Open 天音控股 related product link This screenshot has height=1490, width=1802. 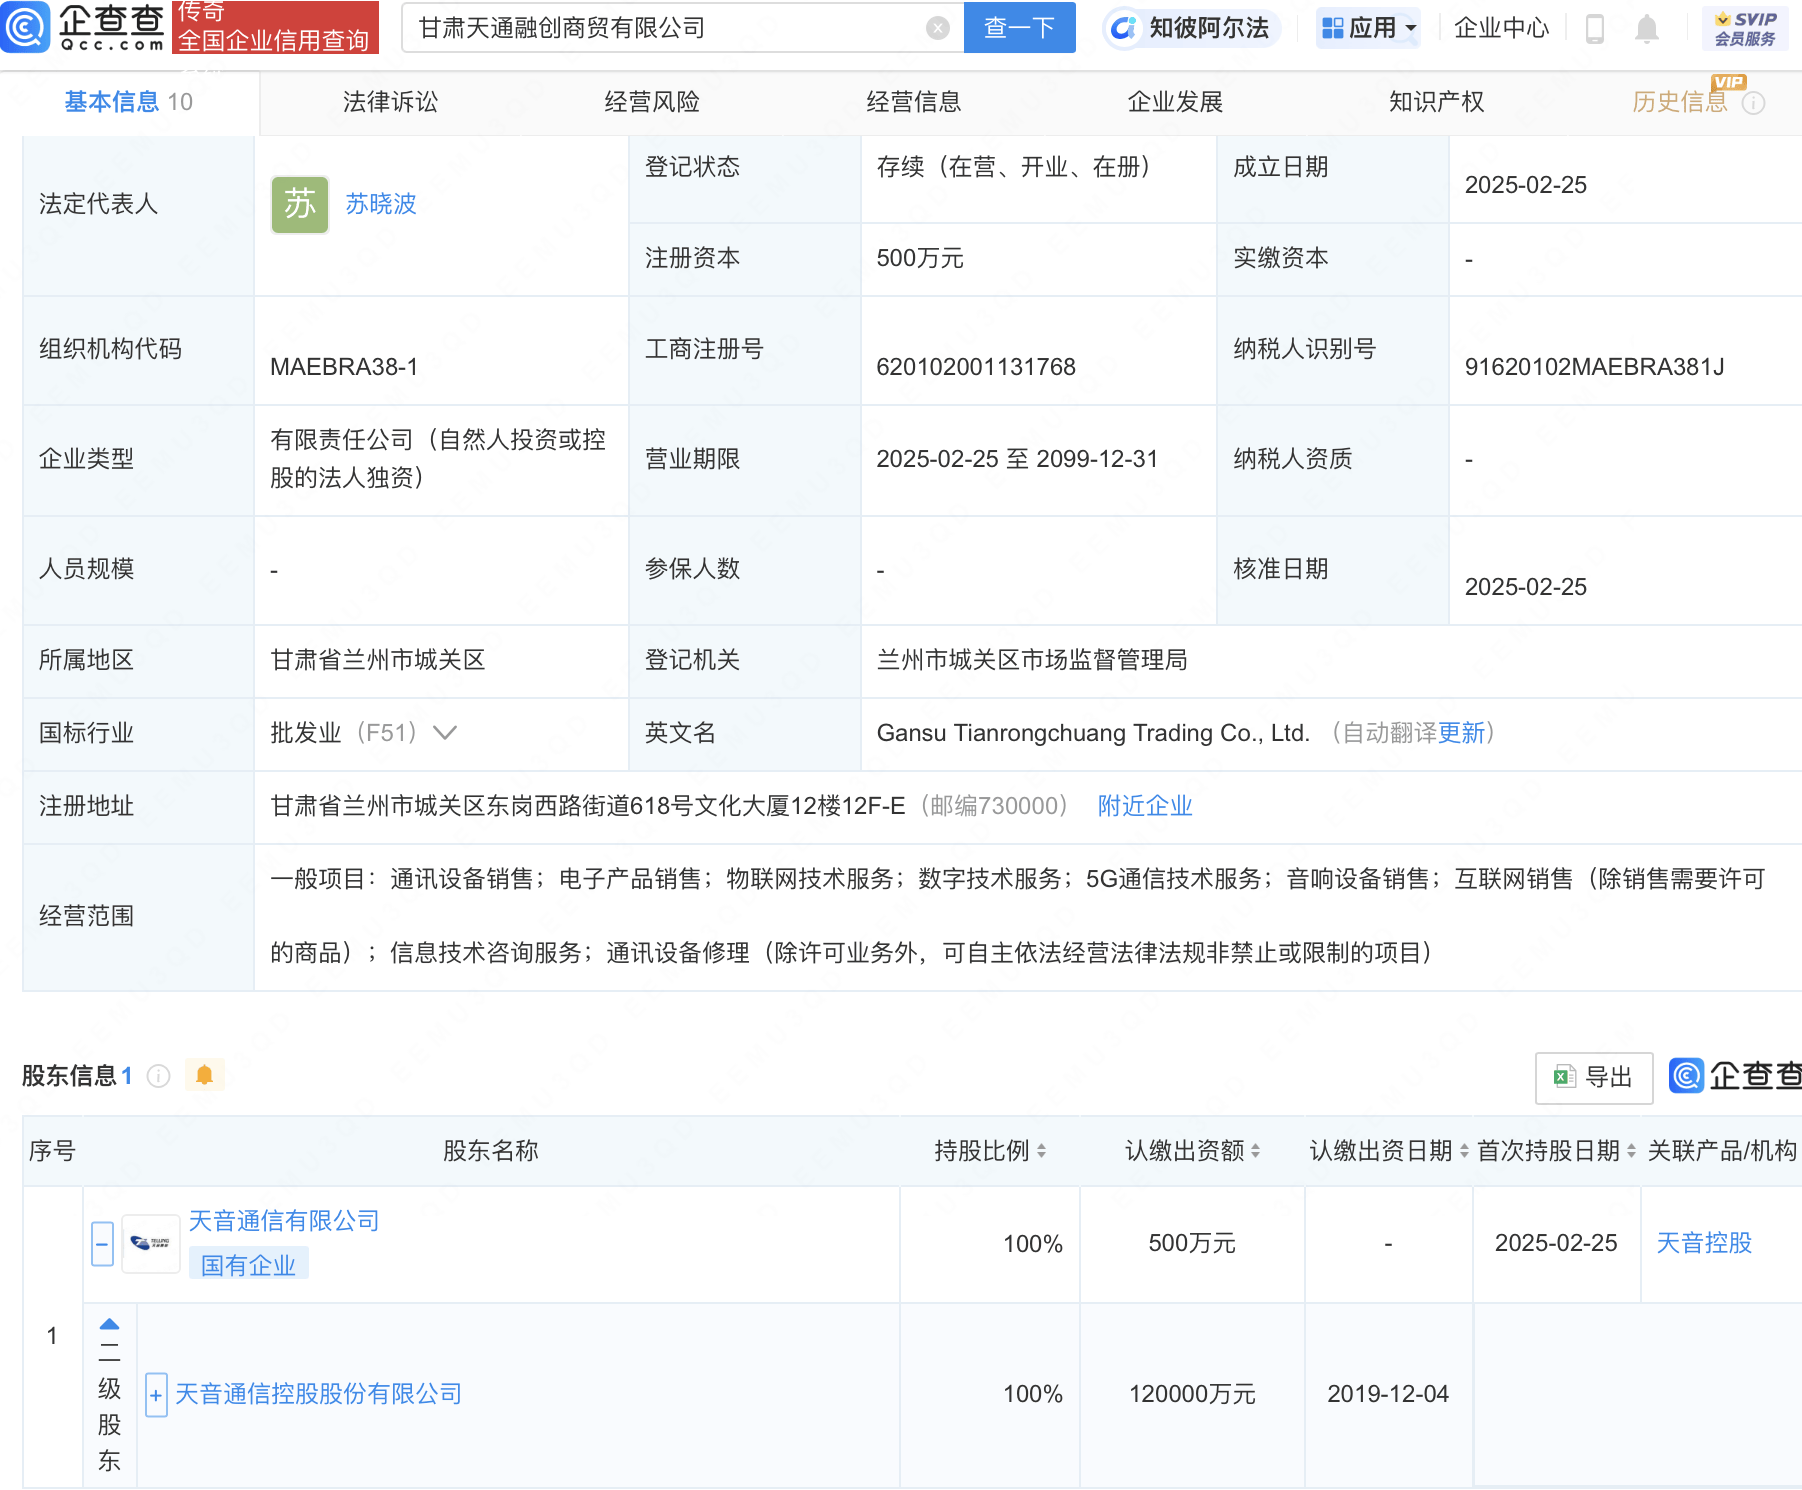[1704, 1243]
